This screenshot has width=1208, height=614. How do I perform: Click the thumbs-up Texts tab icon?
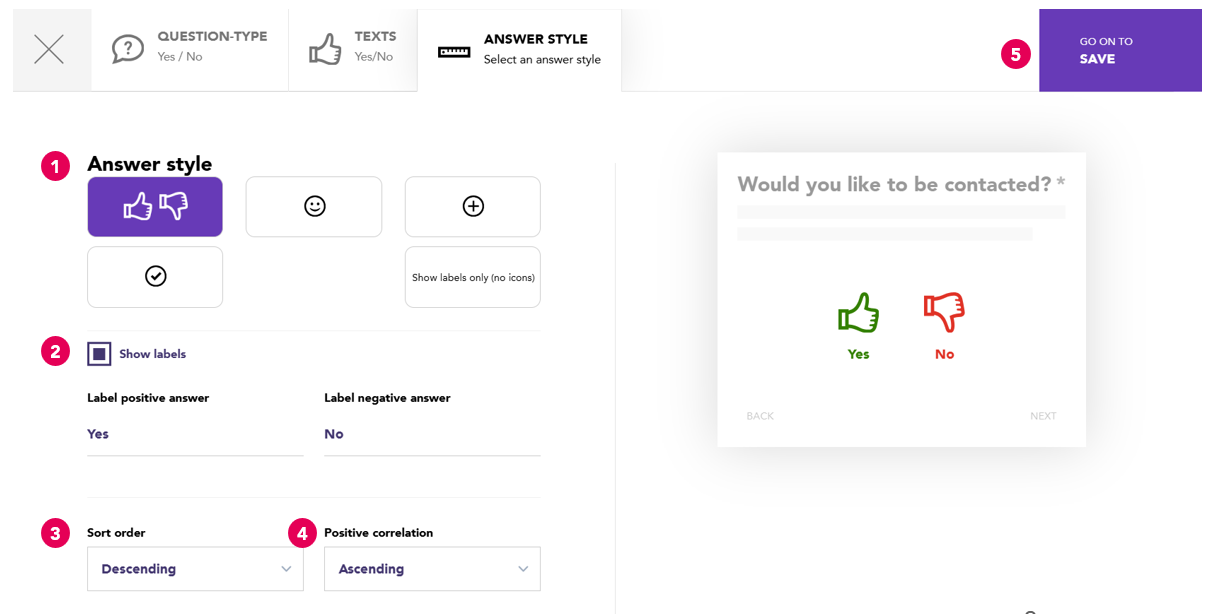tap(325, 49)
